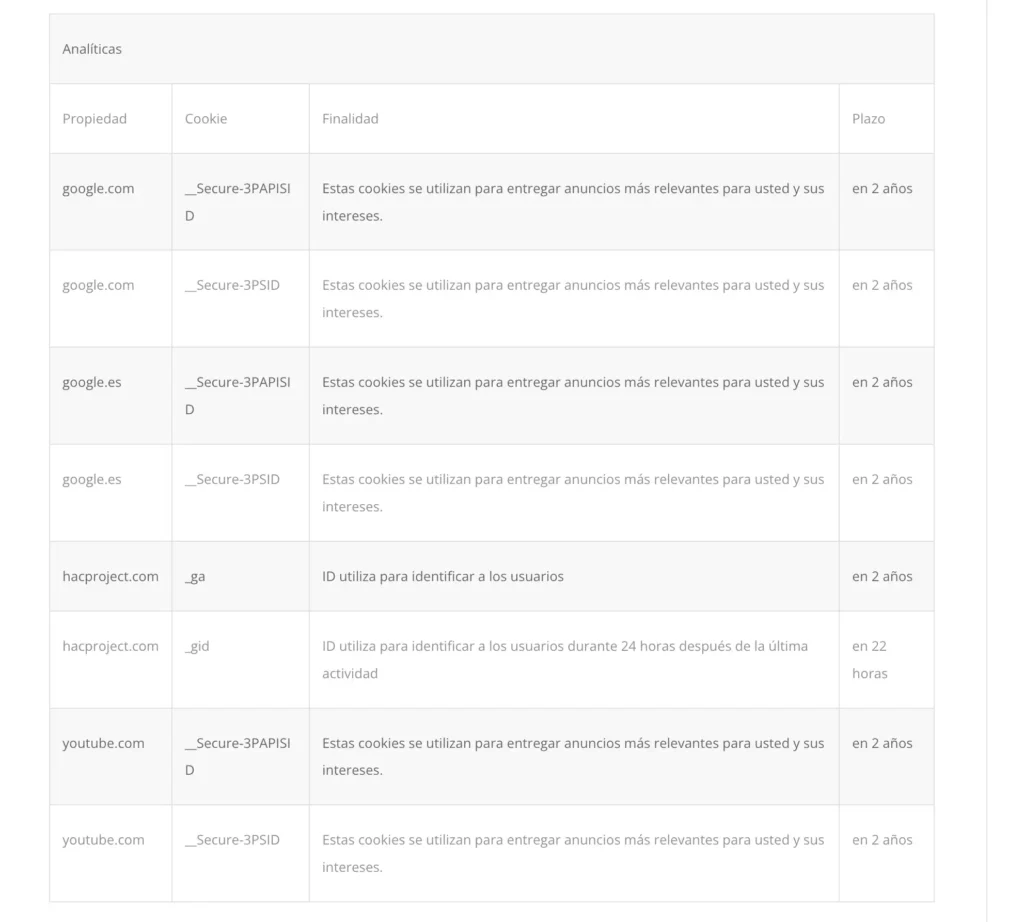Screen dimensions: 1024x922
Task: Click the vertical page scrollbar on the right edge
Action: 987,461
